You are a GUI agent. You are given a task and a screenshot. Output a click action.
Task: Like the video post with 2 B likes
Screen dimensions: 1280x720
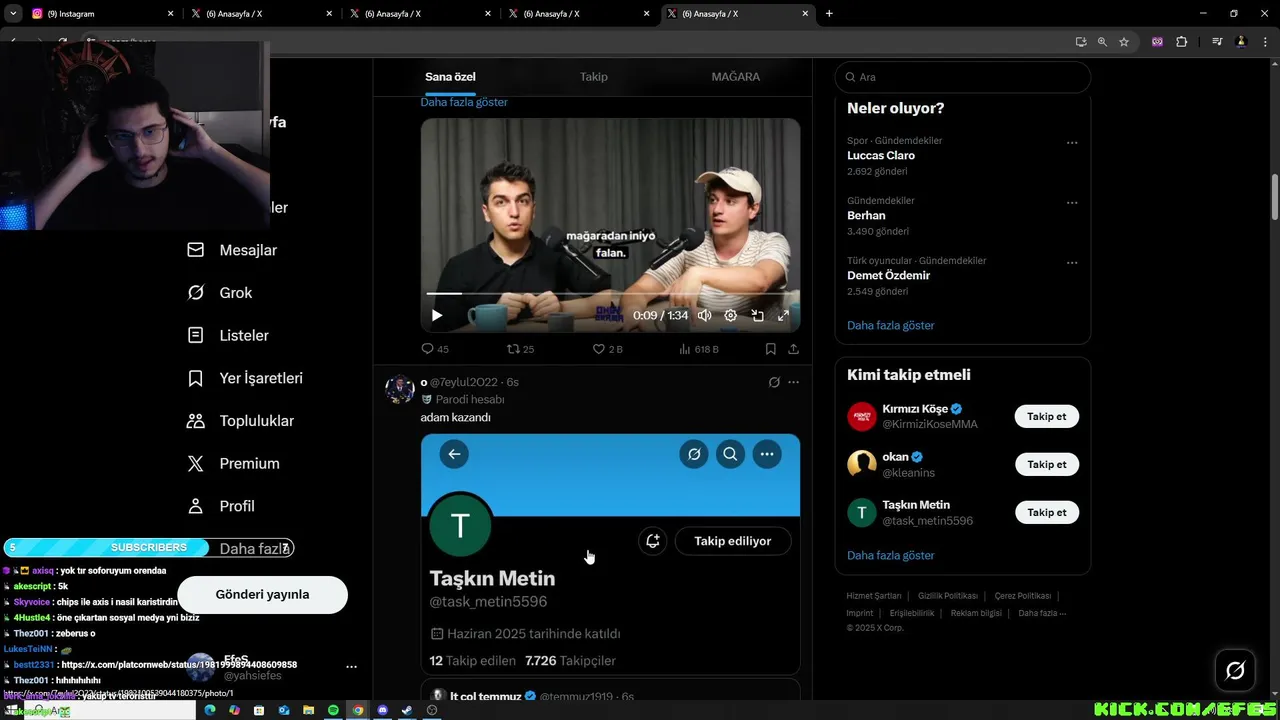pos(607,349)
